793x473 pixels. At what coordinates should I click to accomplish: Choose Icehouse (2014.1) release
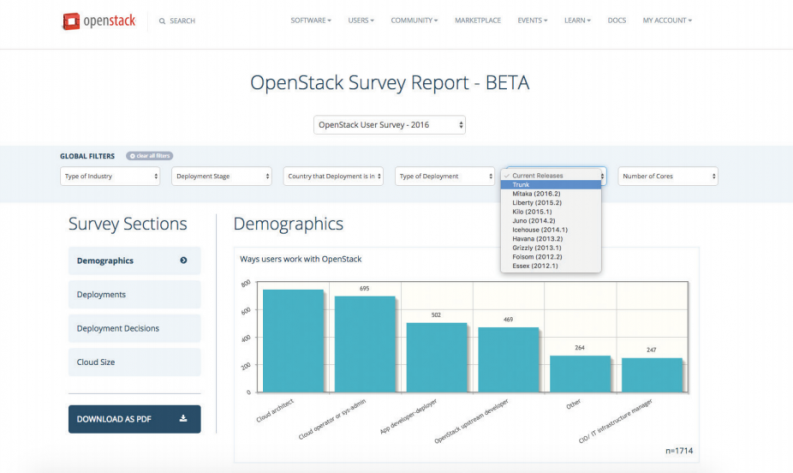pos(551,230)
